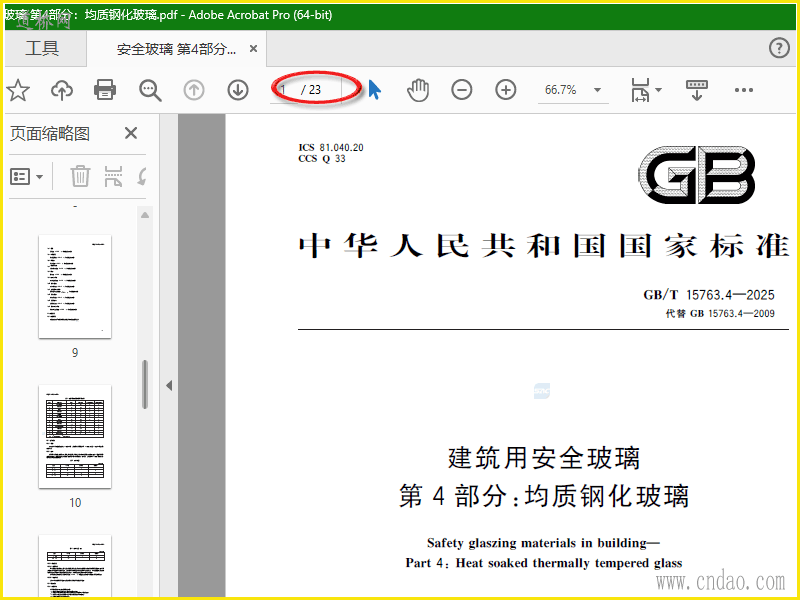Go to next page arrow
The image size is (800, 600).
238,90
